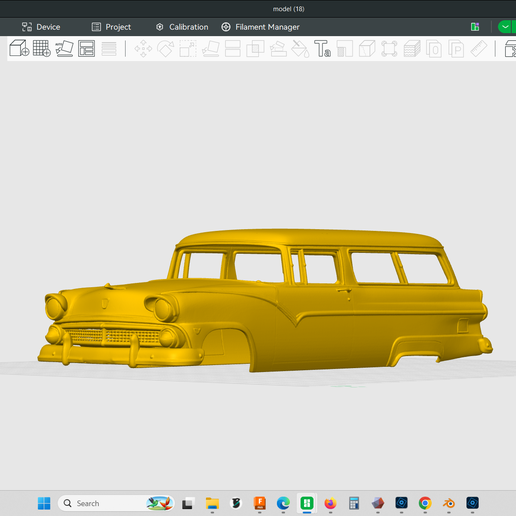Select the Scale tool icon
Image resolution: width=516 pixels, height=516 pixels.
click(x=188, y=49)
